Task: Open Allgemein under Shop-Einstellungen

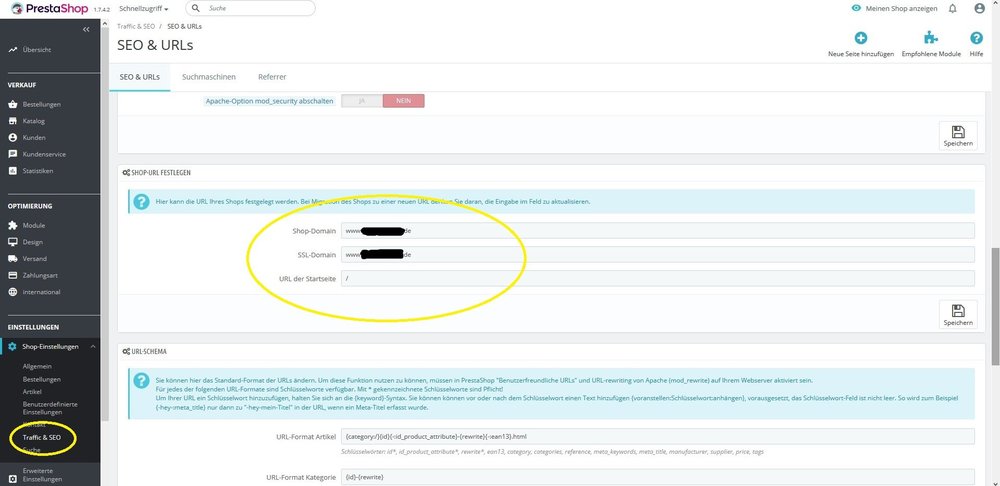Action: point(37,366)
